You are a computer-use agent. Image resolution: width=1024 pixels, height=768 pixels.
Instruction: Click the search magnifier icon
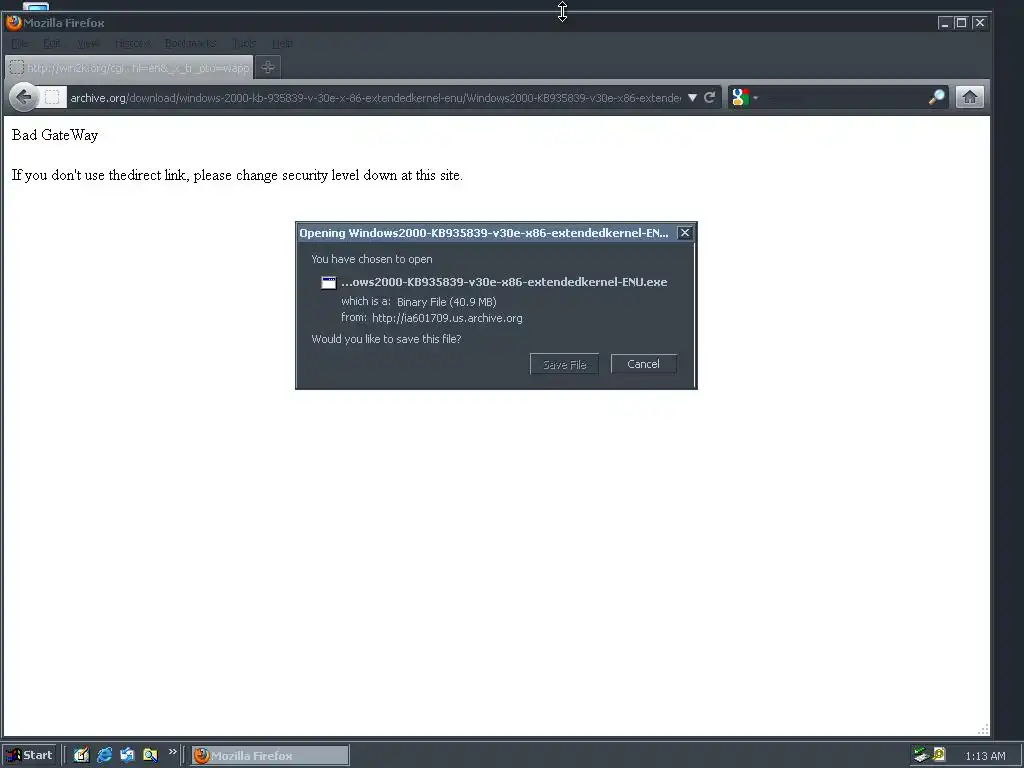(936, 97)
